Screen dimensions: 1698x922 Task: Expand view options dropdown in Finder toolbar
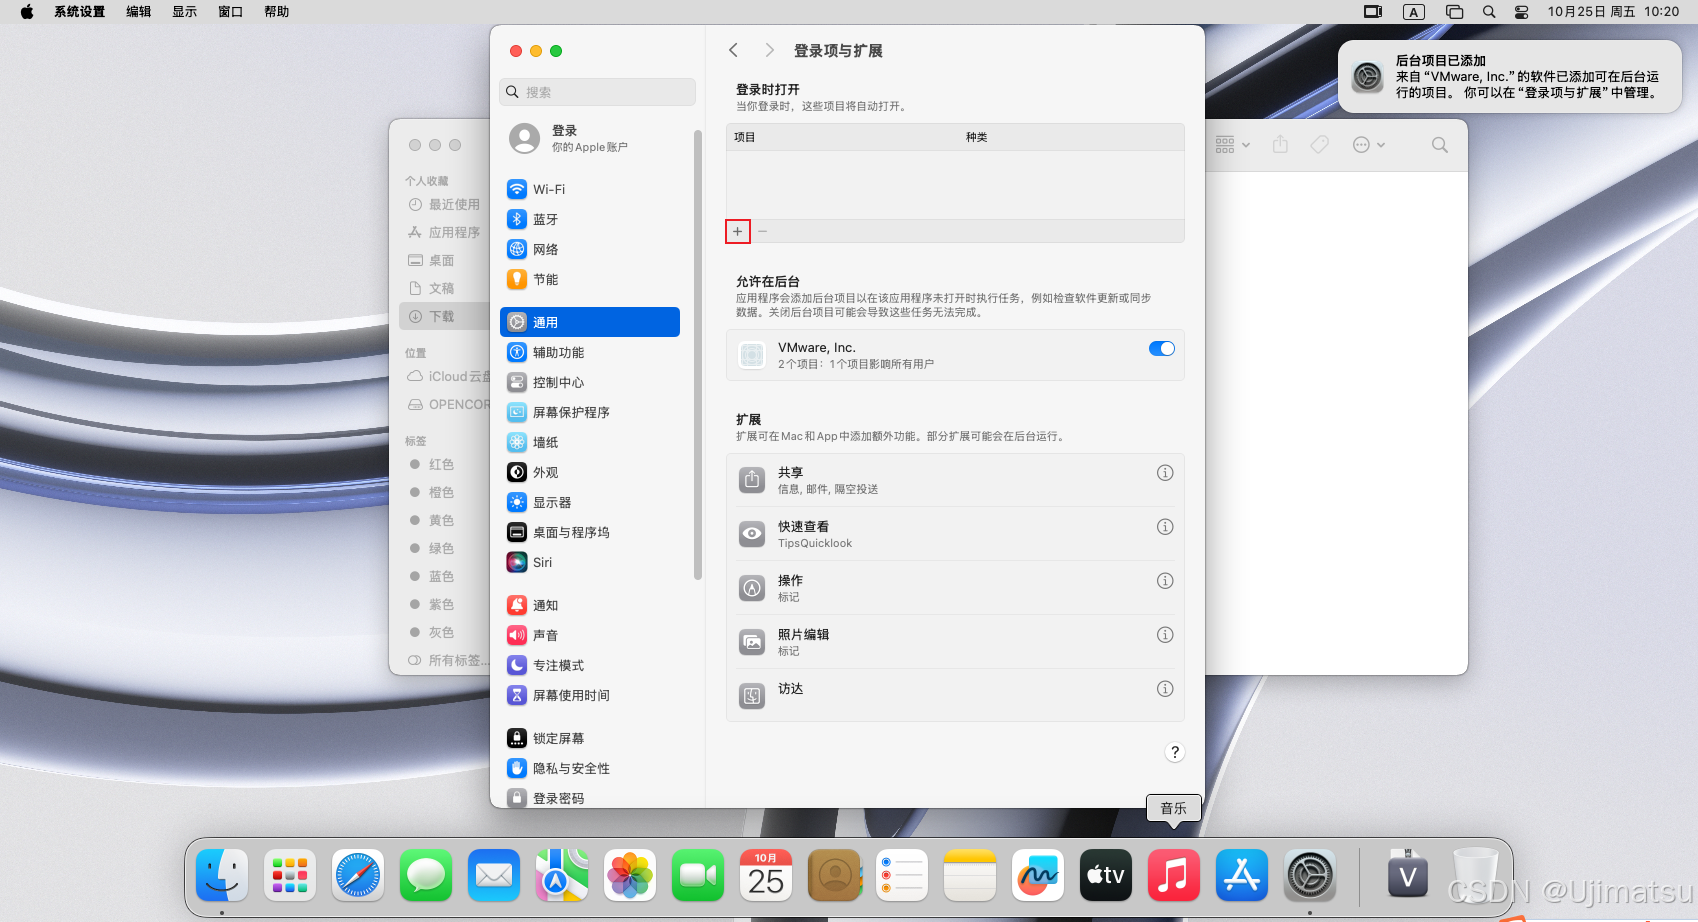[x=1233, y=145]
